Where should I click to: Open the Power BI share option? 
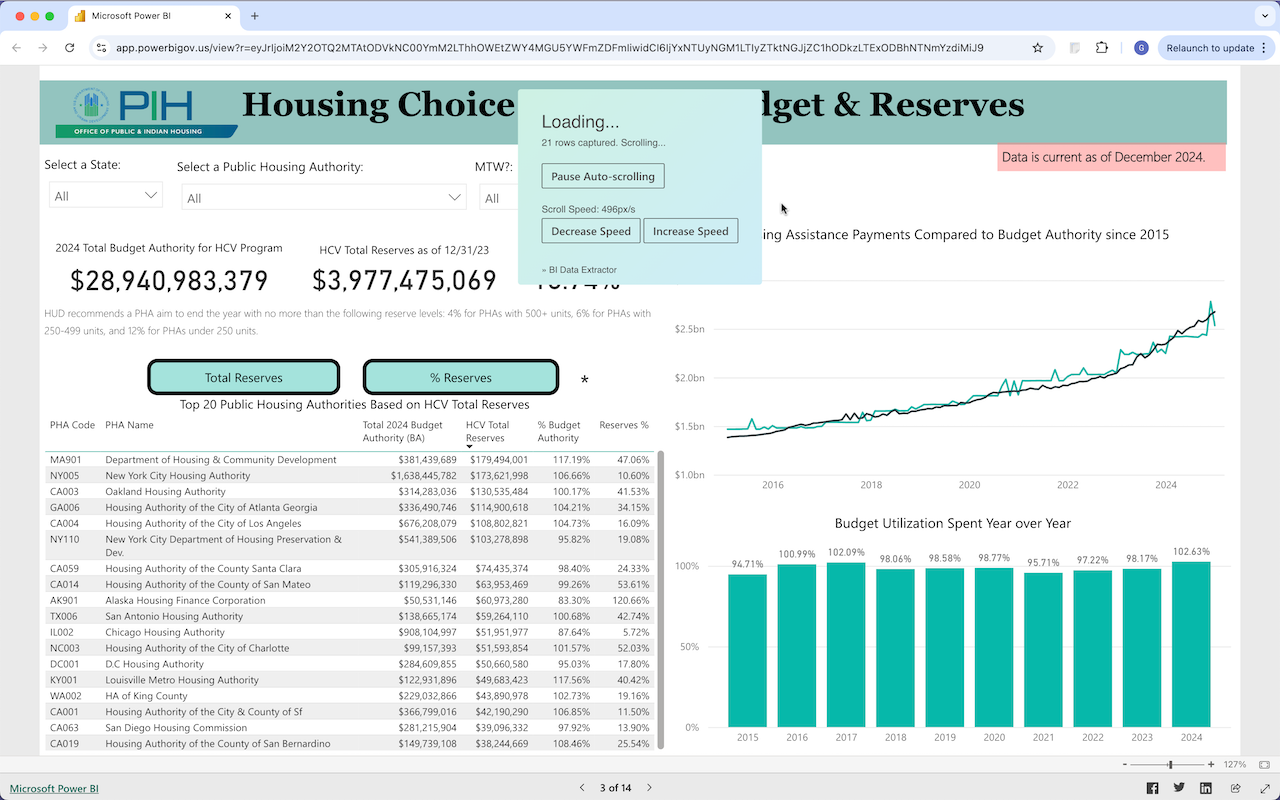[1236, 788]
